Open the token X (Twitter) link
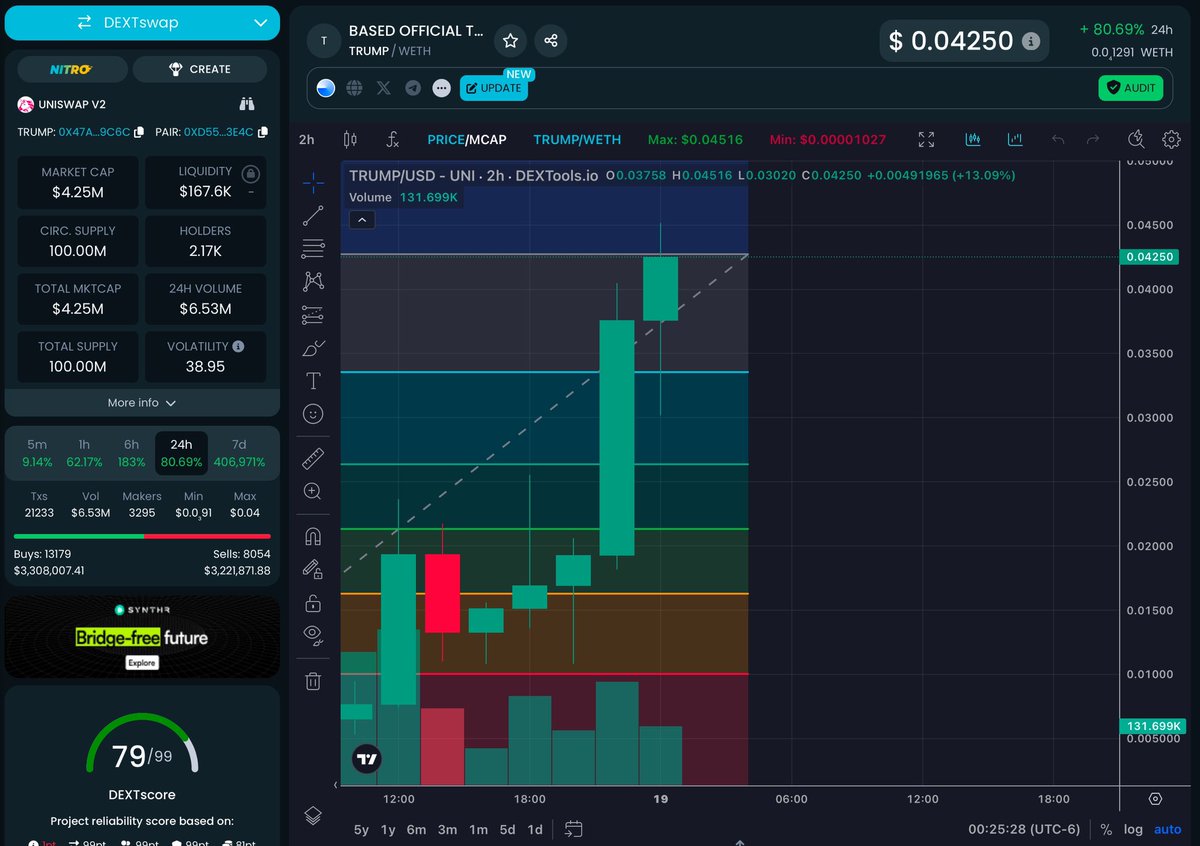 383,88
